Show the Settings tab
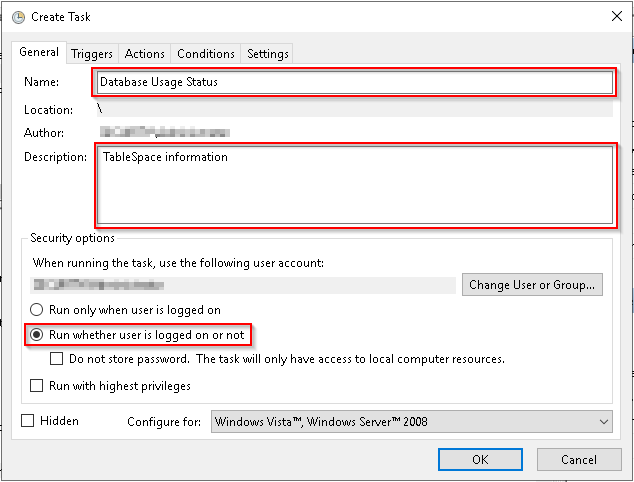634x482 pixels. click(x=267, y=54)
